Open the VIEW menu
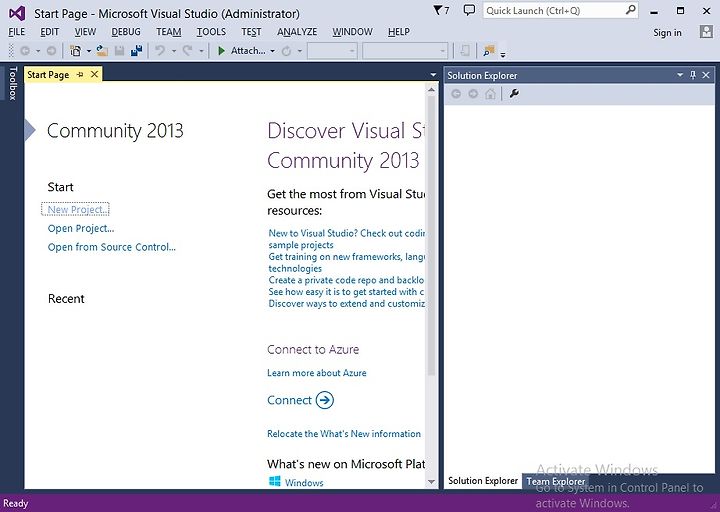 coord(85,32)
